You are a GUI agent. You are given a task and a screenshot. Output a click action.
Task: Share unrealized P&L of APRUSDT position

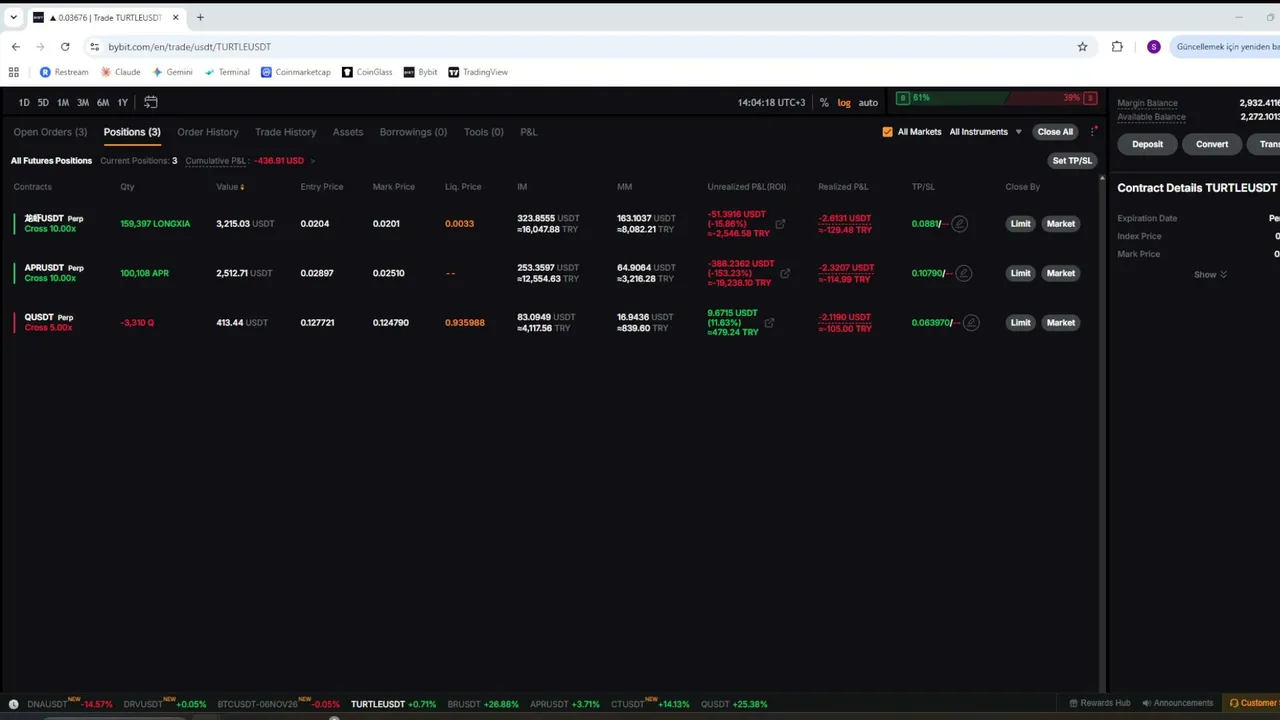click(x=785, y=273)
